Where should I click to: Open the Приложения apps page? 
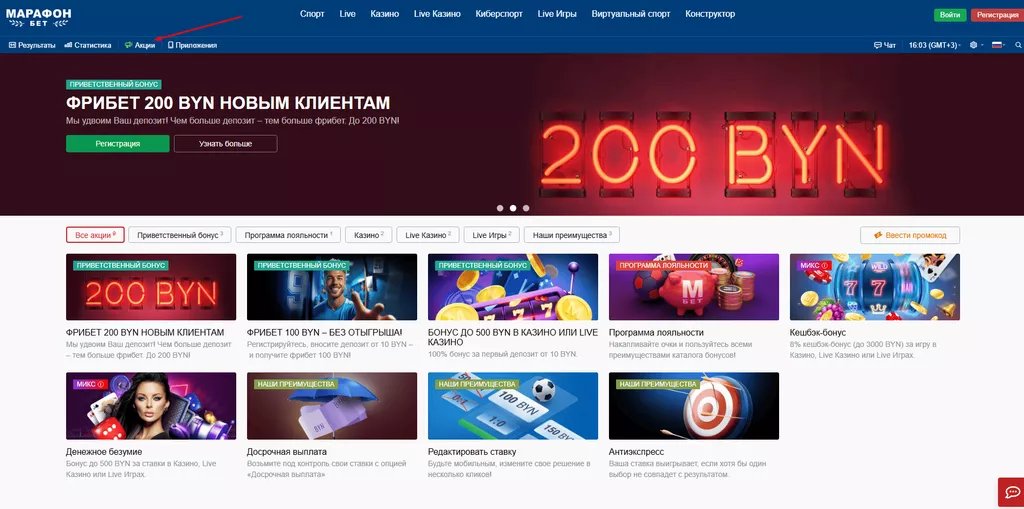pyautogui.click(x=195, y=45)
